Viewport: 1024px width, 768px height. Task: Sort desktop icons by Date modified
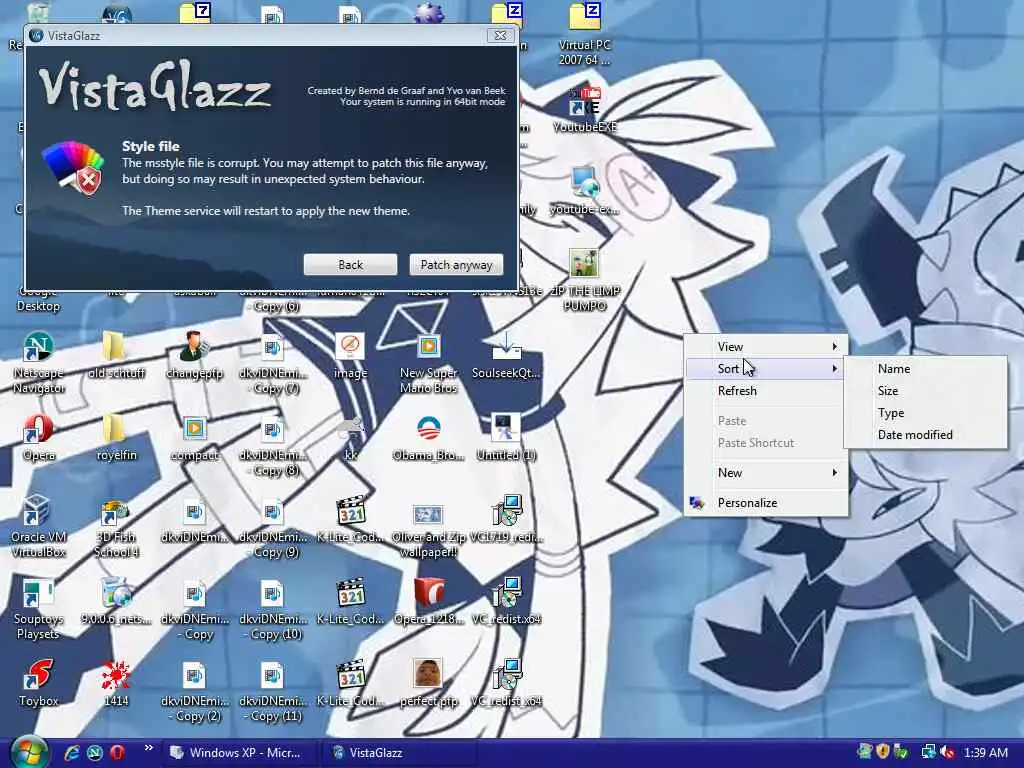coord(925,435)
